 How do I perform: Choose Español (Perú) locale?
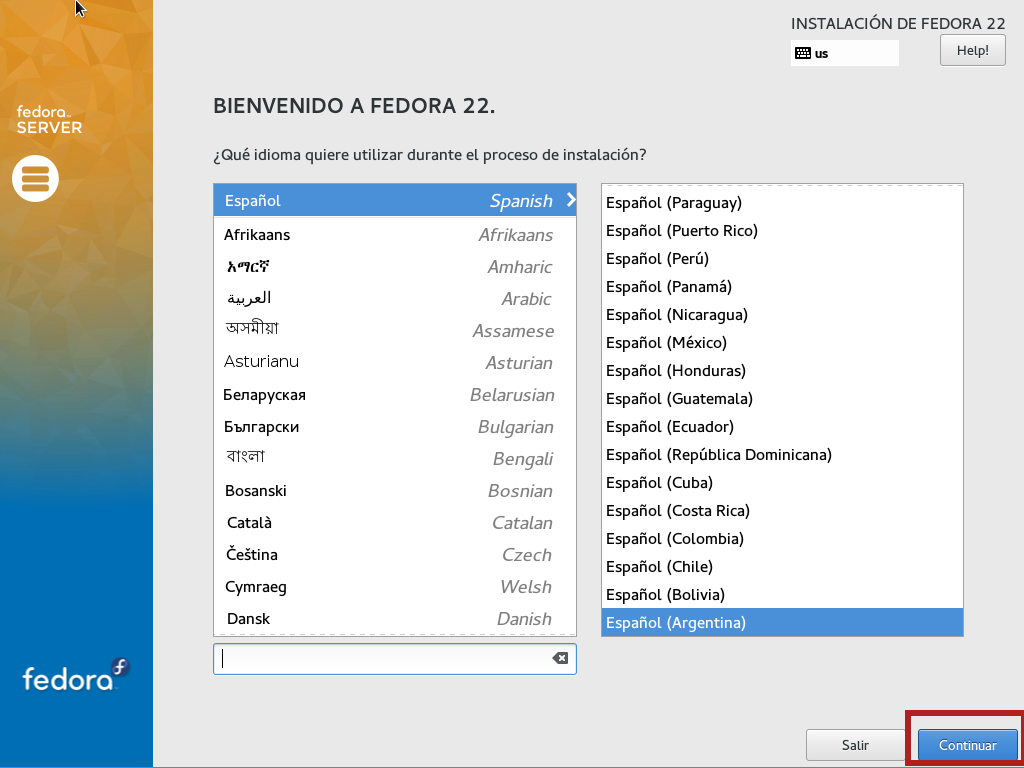coord(782,259)
